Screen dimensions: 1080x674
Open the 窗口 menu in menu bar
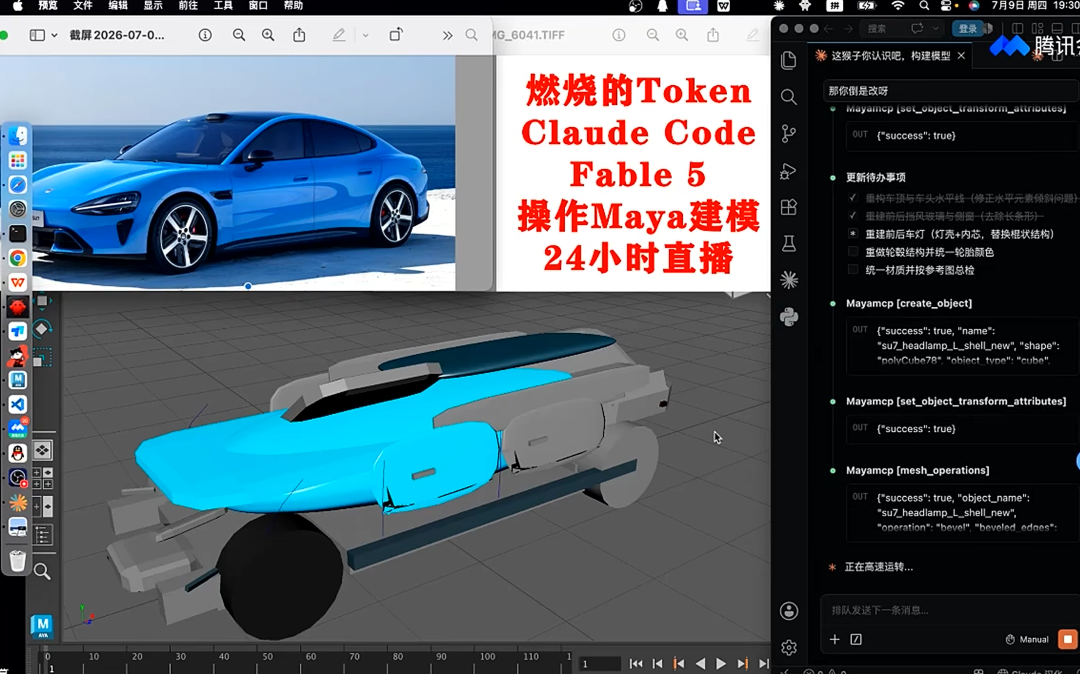coord(258,6)
